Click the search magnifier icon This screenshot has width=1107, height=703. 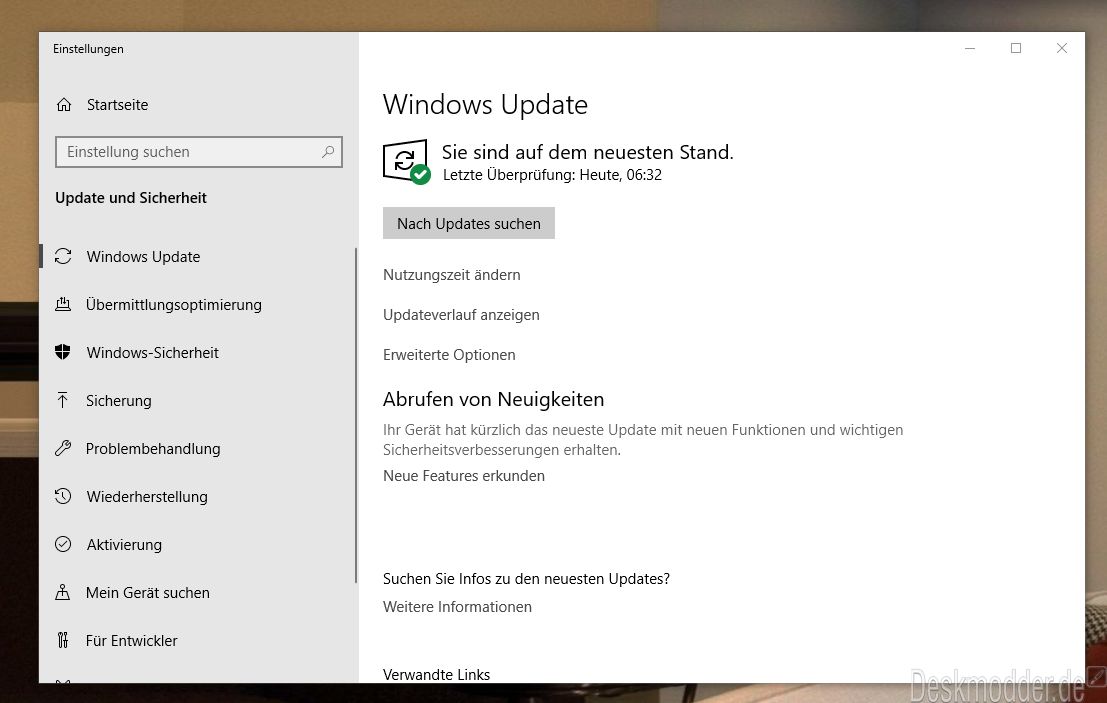click(x=328, y=152)
